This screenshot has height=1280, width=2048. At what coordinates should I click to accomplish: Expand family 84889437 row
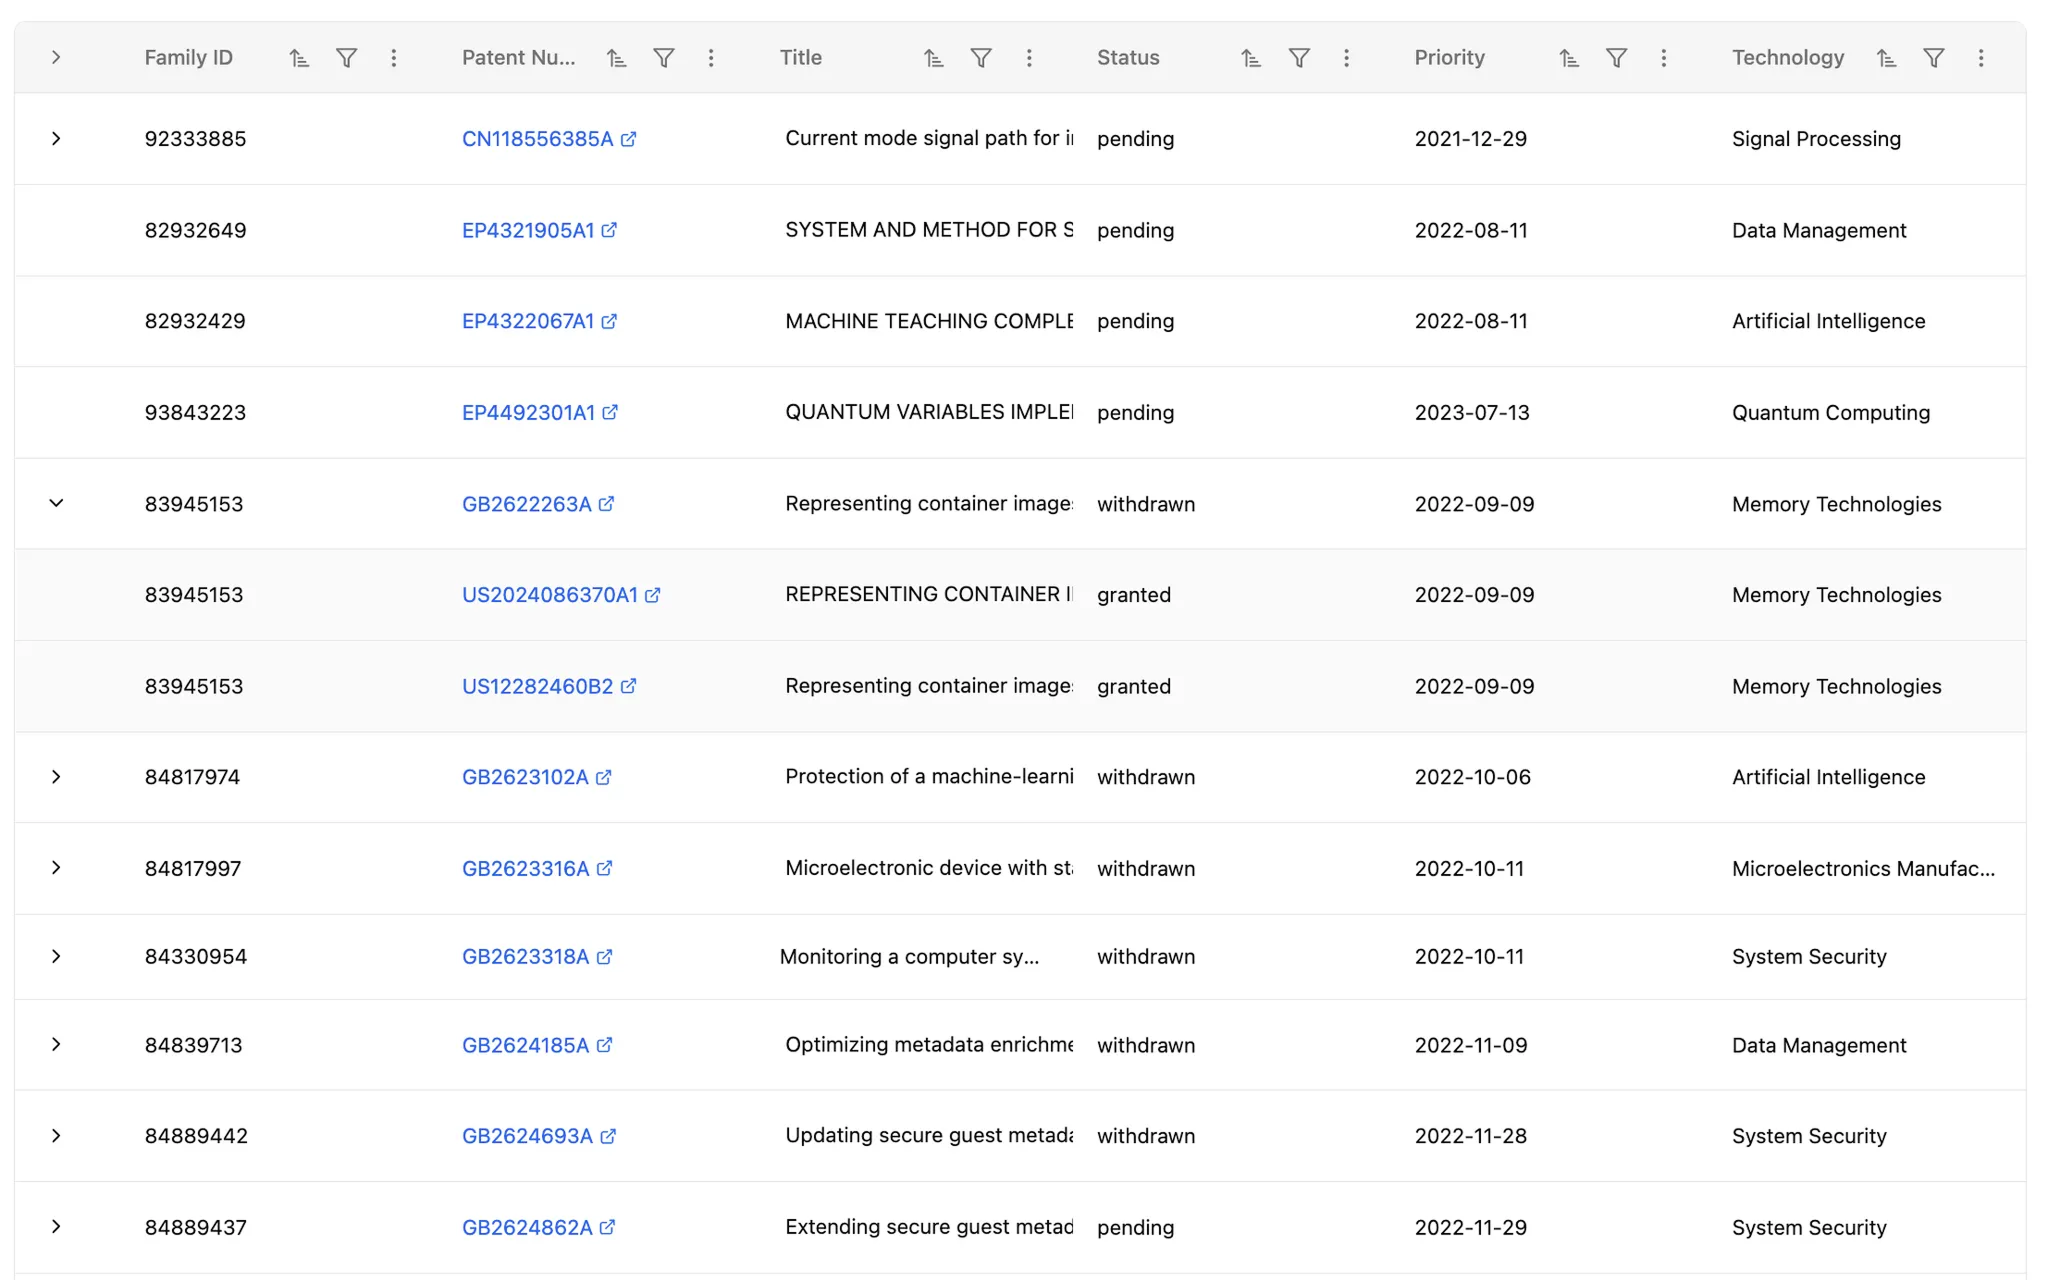coord(56,1227)
